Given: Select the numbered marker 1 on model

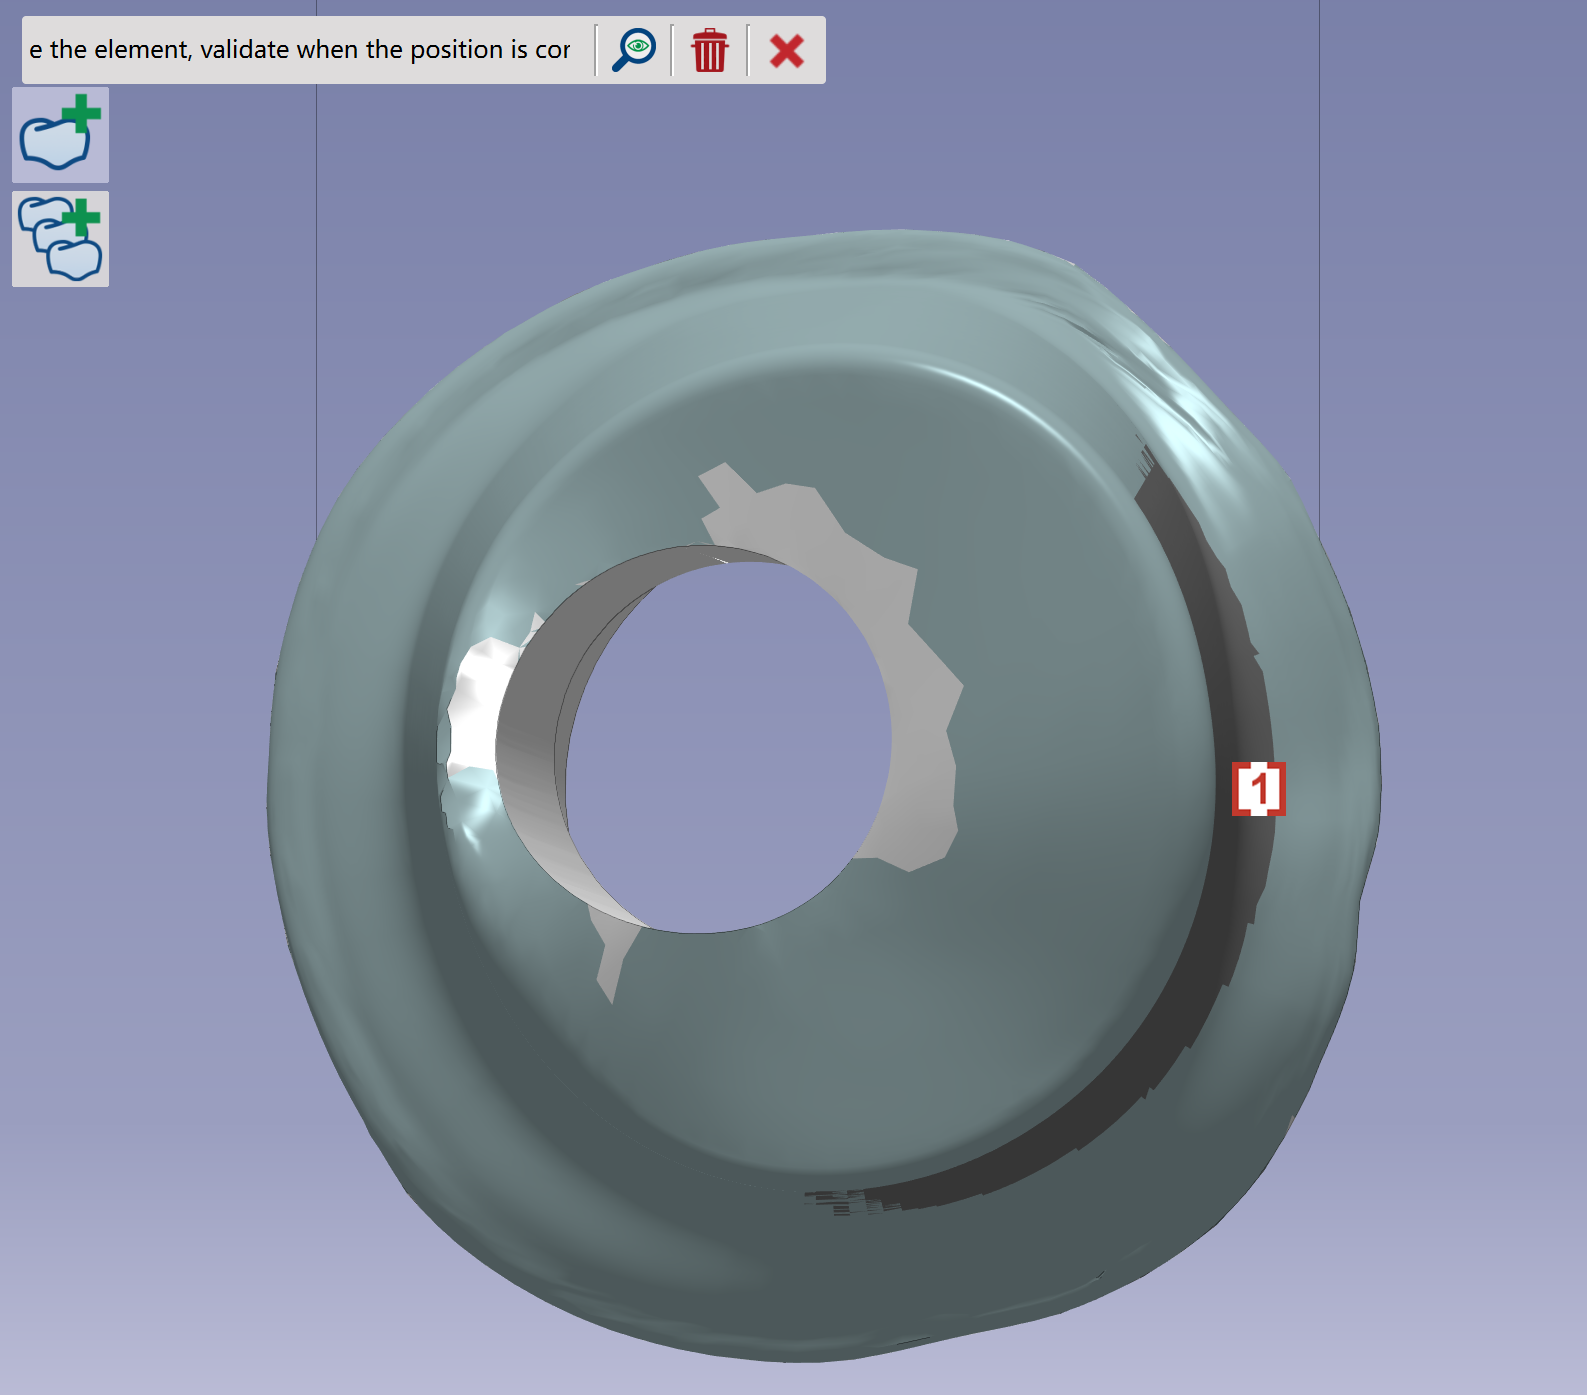Looking at the screenshot, I should 1258,789.
